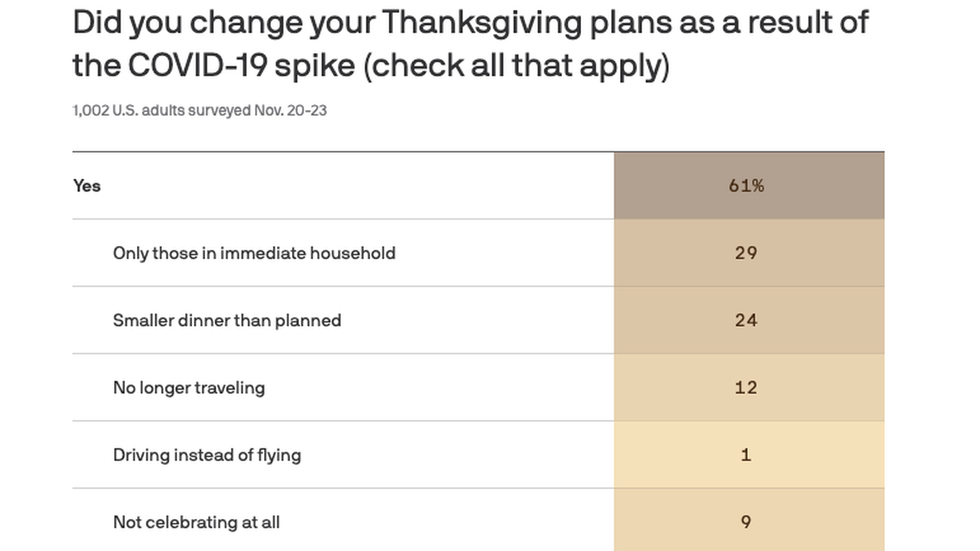Click the lightest cell showing 1

point(748,455)
